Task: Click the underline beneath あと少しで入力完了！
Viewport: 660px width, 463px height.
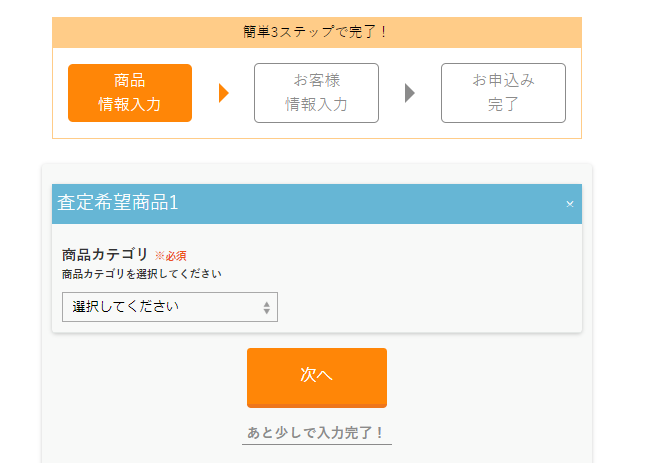Action: (x=317, y=444)
